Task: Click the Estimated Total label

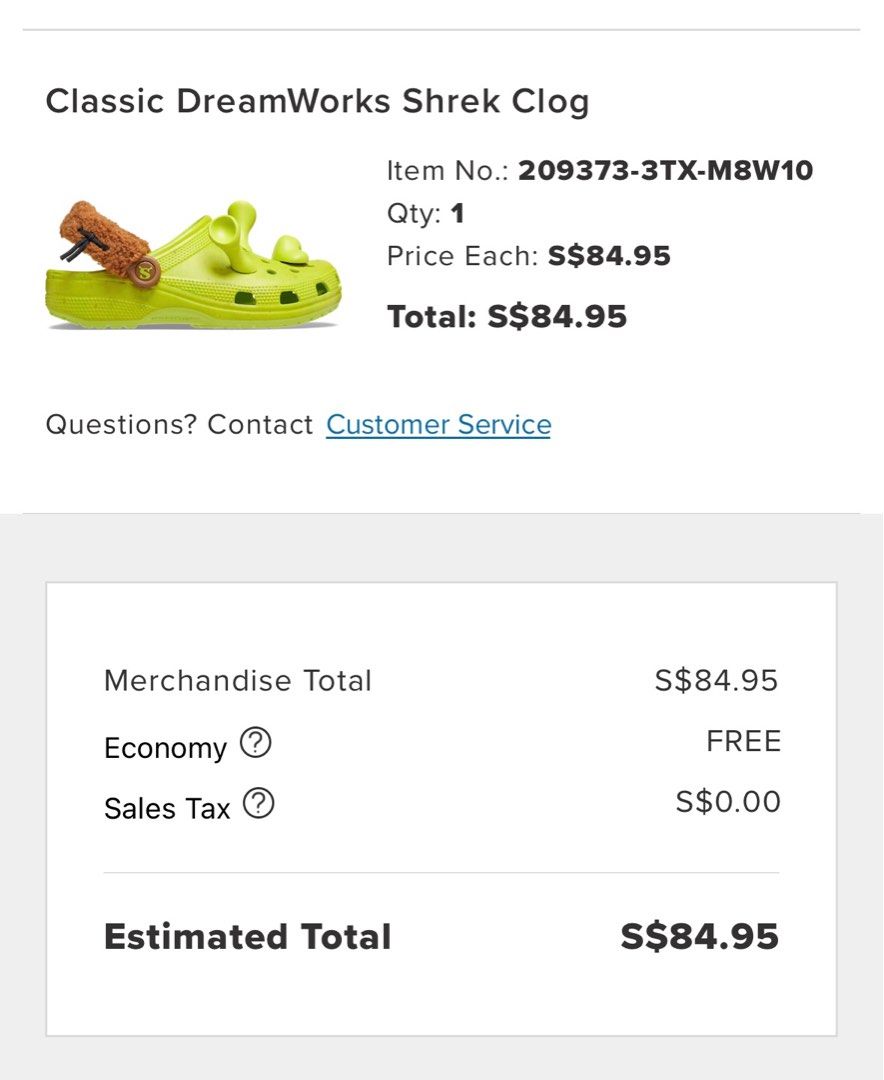Action: pyautogui.click(x=247, y=936)
